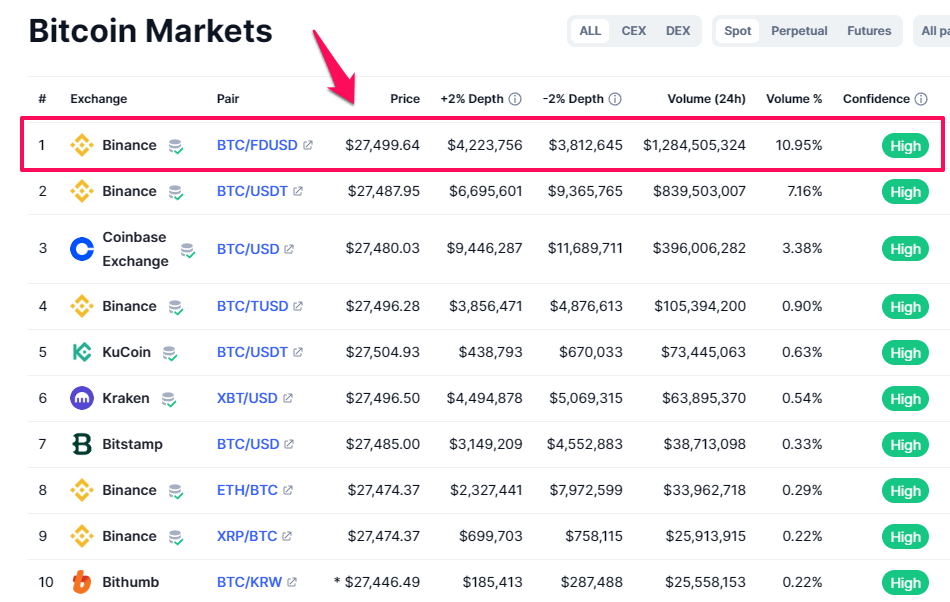Click the +2% Depth info icon
The width and height of the screenshot is (950, 602).
pyautogui.click(x=515, y=99)
